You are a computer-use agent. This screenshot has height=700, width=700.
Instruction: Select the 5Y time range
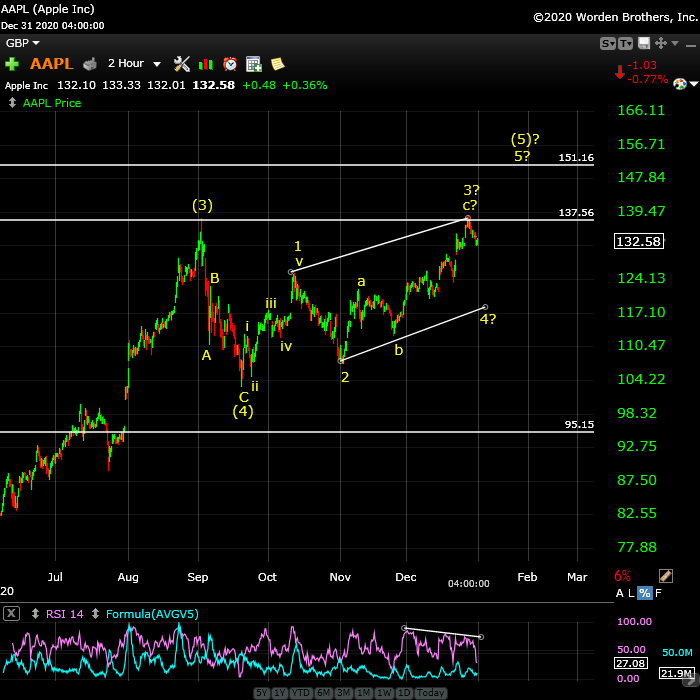(262, 692)
